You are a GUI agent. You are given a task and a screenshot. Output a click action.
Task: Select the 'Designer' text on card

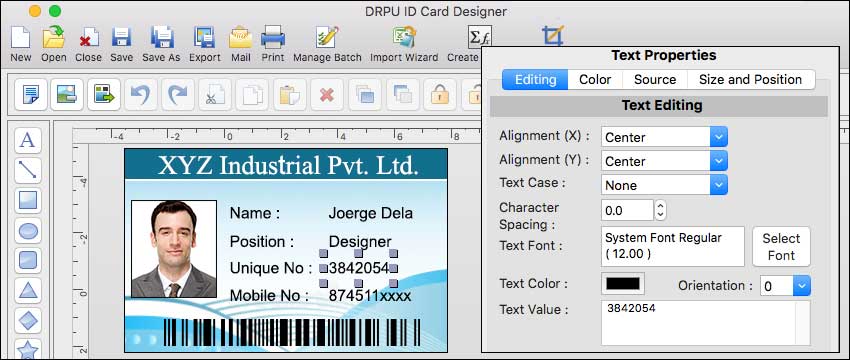[x=360, y=241]
